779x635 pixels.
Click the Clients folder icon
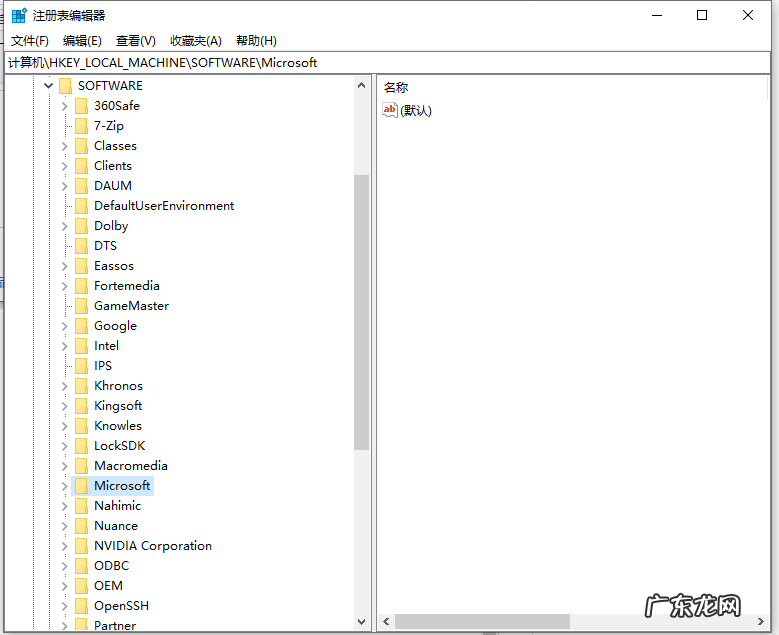pyautogui.click(x=81, y=166)
